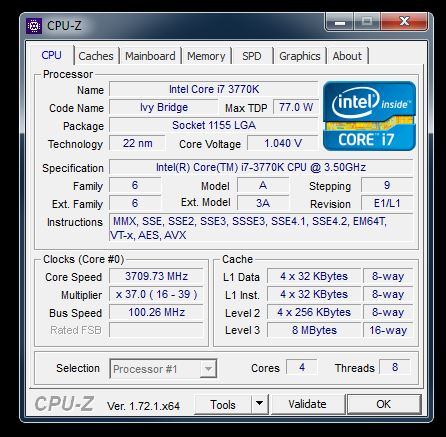446x437 pixels.
Task: Select the Memory tab
Action: pos(206,56)
